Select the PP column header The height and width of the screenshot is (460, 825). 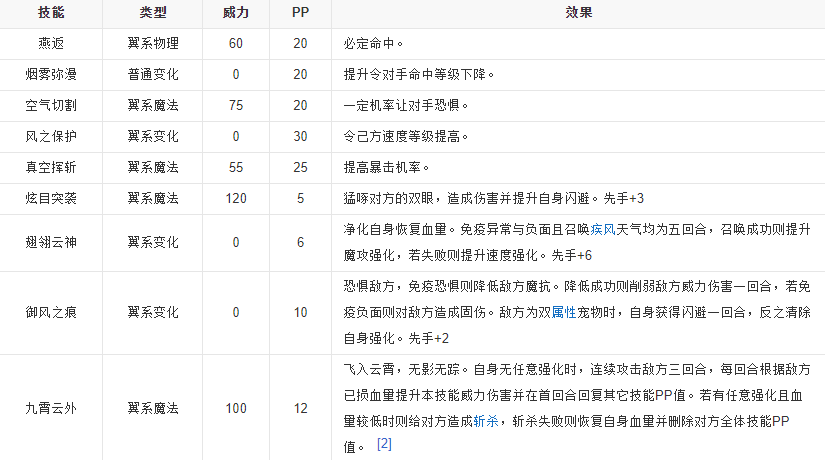[300, 13]
